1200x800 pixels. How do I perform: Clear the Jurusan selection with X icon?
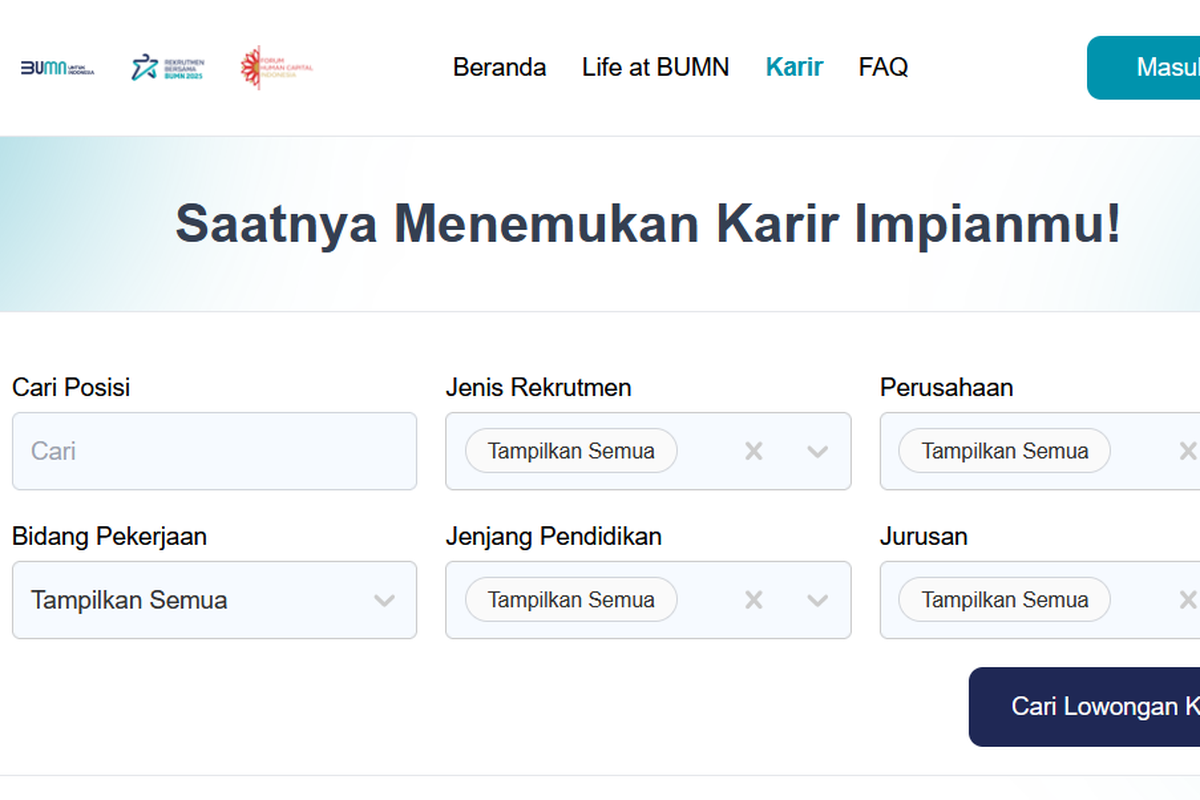pos(1187,600)
